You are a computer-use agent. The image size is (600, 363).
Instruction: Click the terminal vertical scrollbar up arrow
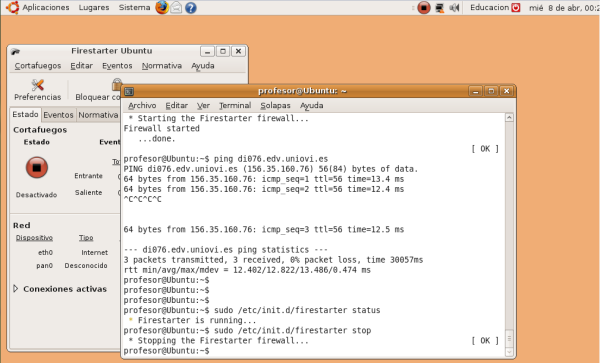pos(509,118)
